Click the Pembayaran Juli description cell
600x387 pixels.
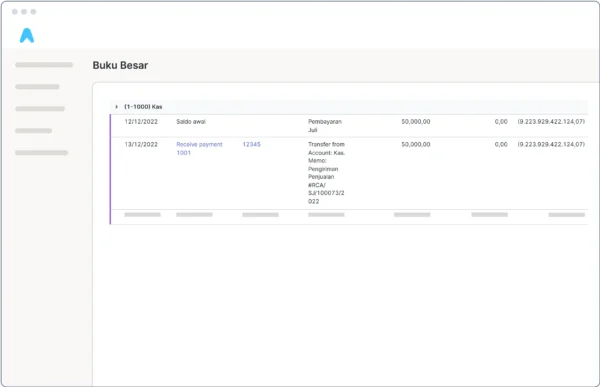[325, 126]
